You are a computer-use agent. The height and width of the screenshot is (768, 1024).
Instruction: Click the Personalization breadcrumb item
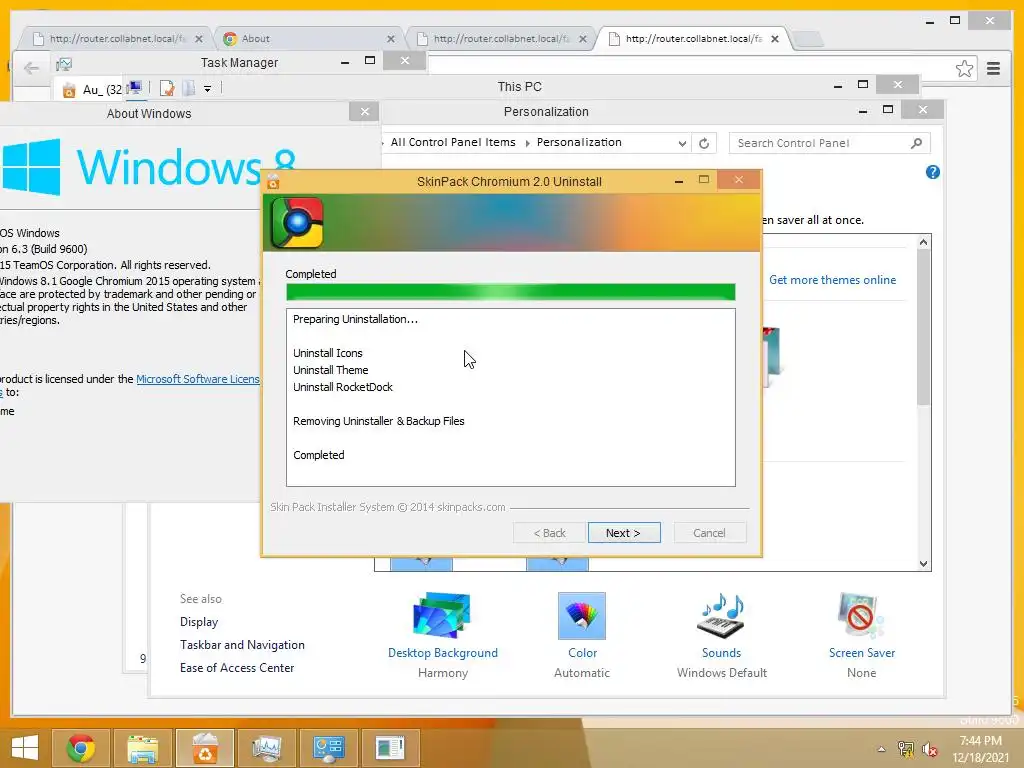pos(579,142)
